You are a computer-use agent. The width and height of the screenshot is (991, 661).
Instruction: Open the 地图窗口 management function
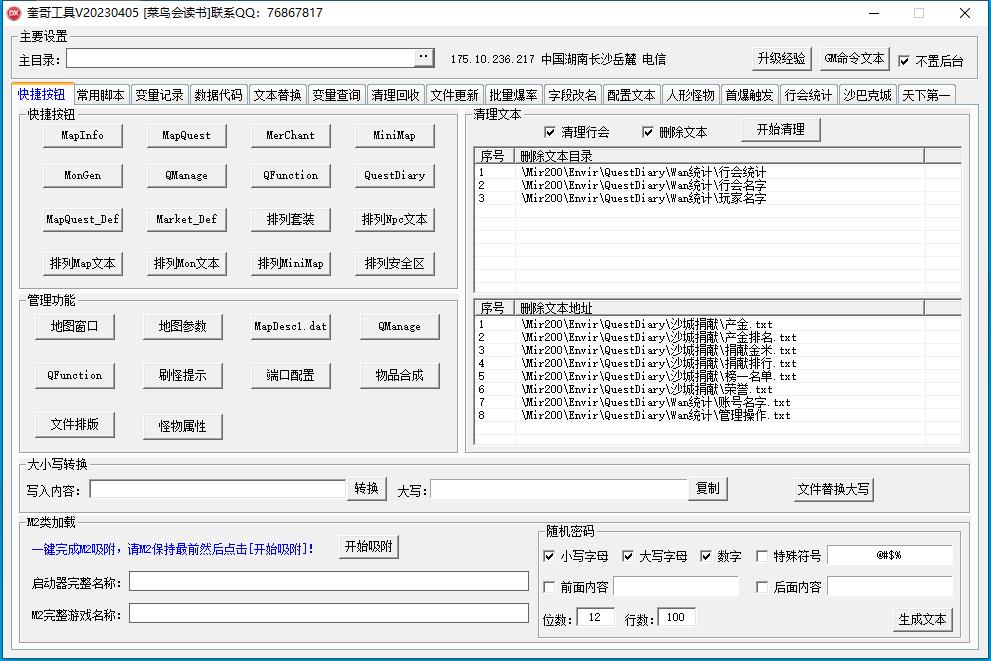click(75, 325)
